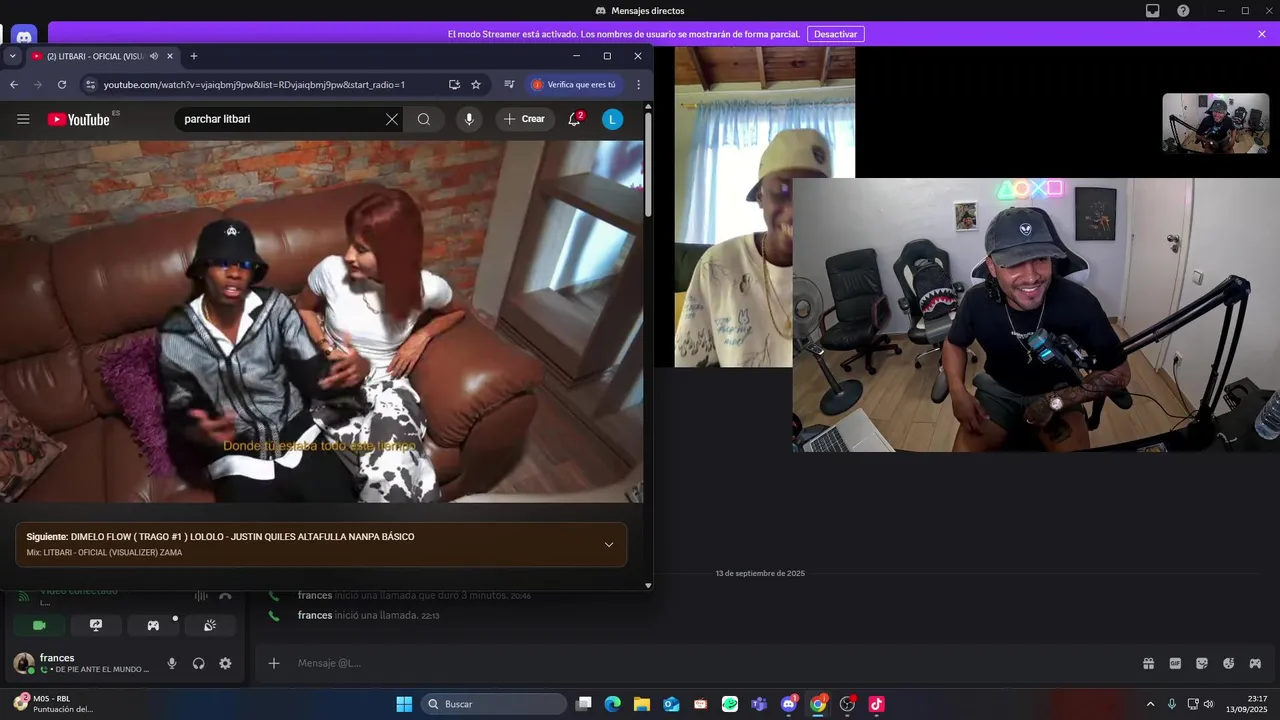1280x720 pixels.
Task: Open Chrome three-dot menu
Action: (x=638, y=85)
